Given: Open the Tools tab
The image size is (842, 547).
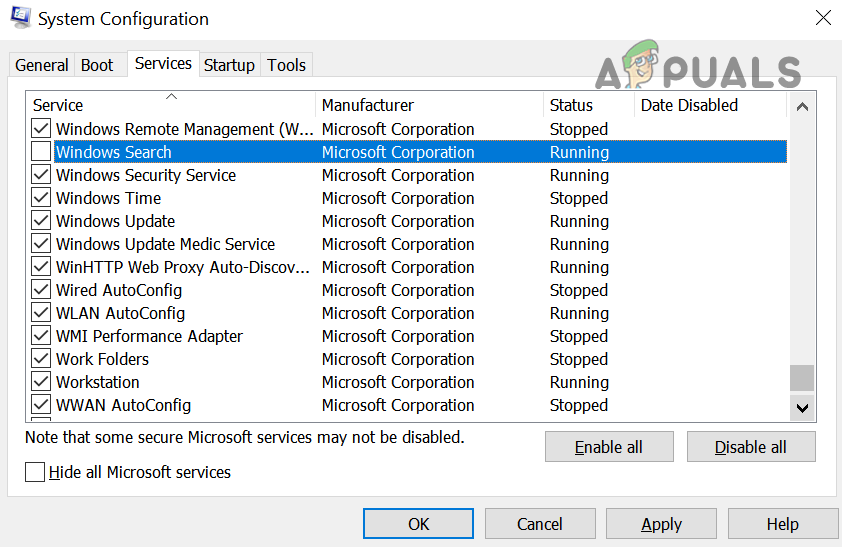Looking at the screenshot, I should tap(286, 65).
